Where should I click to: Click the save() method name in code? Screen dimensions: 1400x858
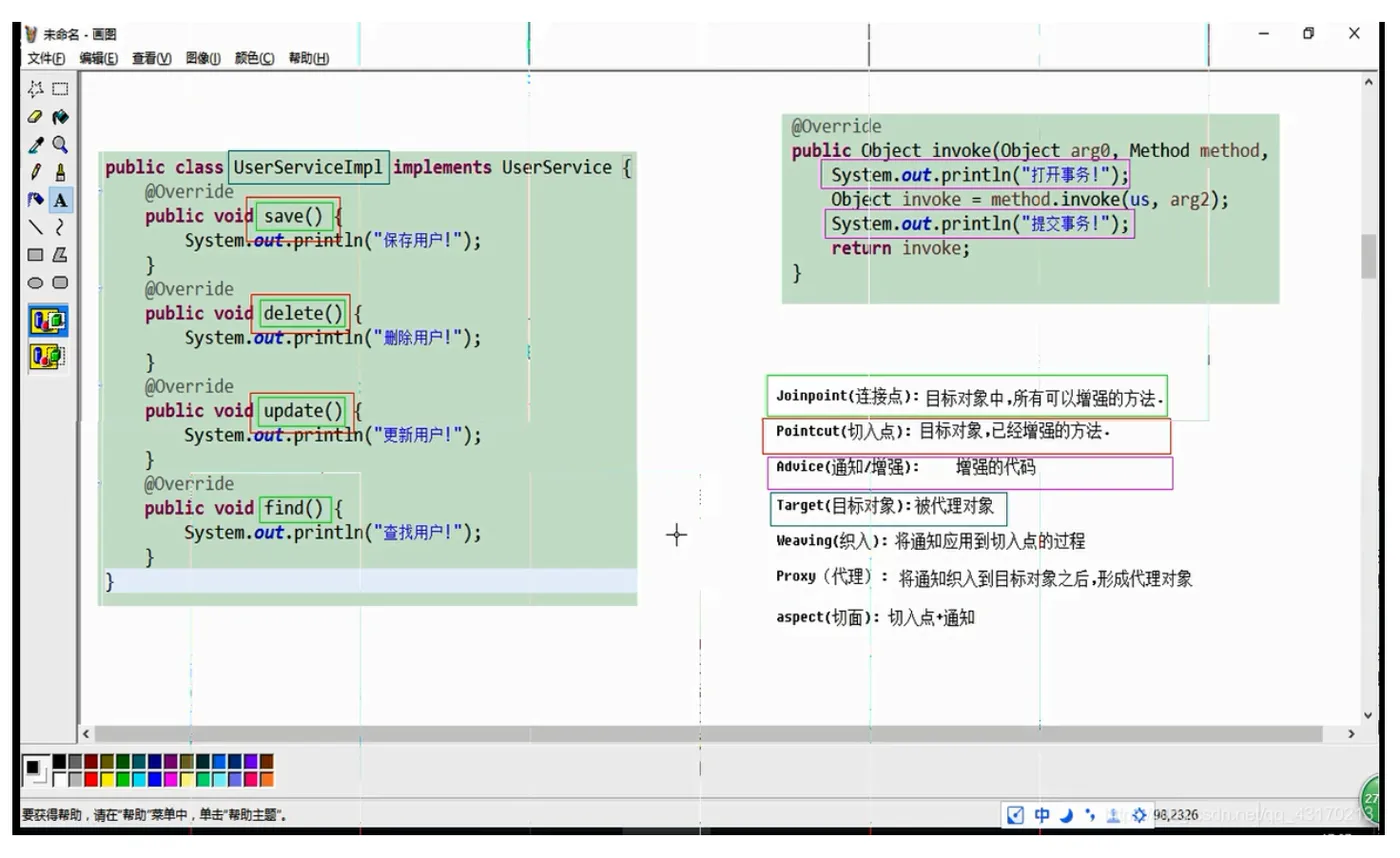click(x=293, y=216)
